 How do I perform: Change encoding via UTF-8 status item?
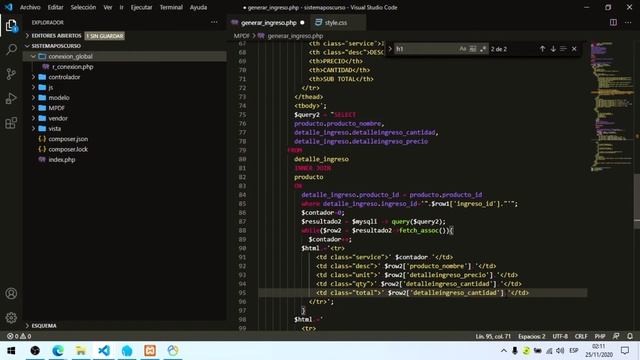coord(560,336)
